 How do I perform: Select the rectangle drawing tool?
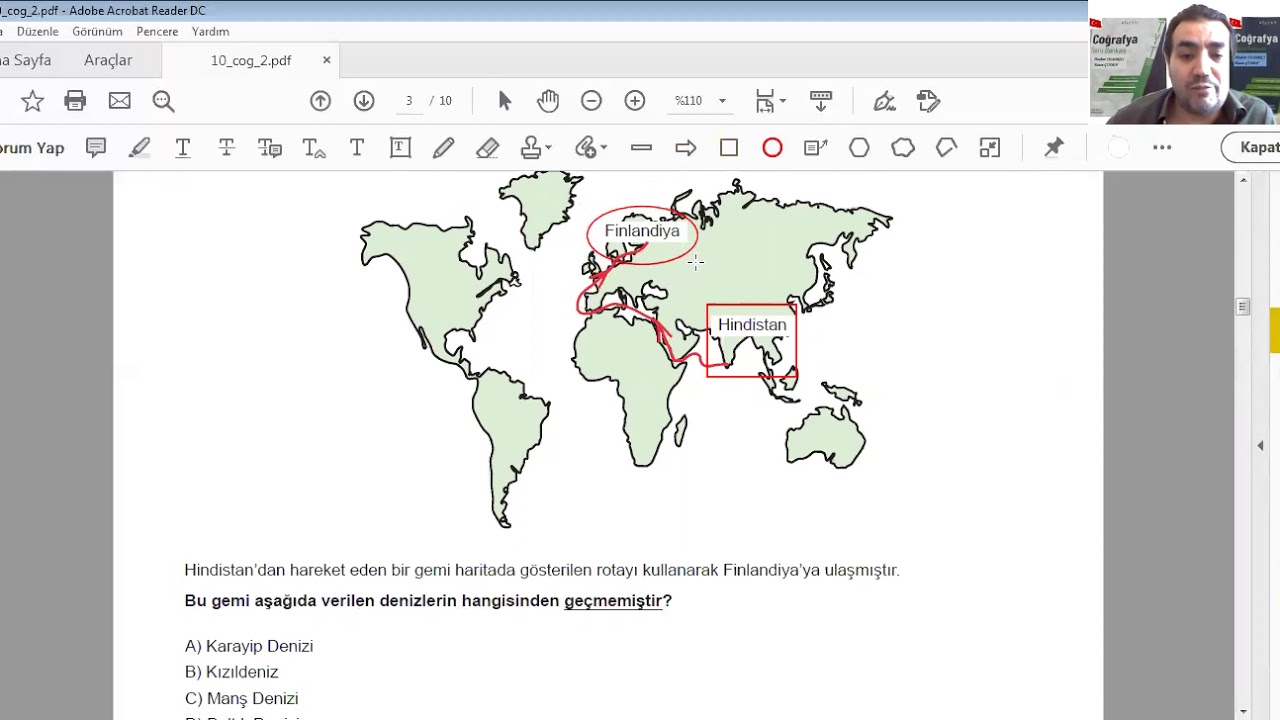pos(729,148)
